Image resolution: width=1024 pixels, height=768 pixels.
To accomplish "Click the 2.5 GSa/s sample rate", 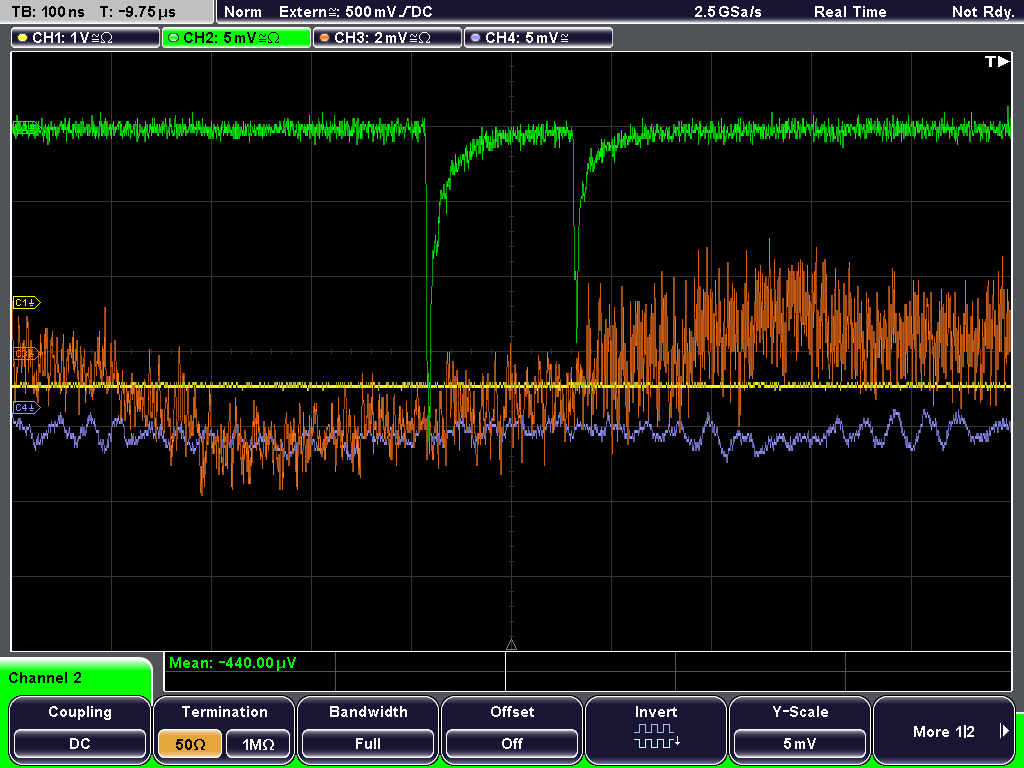I will coord(728,12).
